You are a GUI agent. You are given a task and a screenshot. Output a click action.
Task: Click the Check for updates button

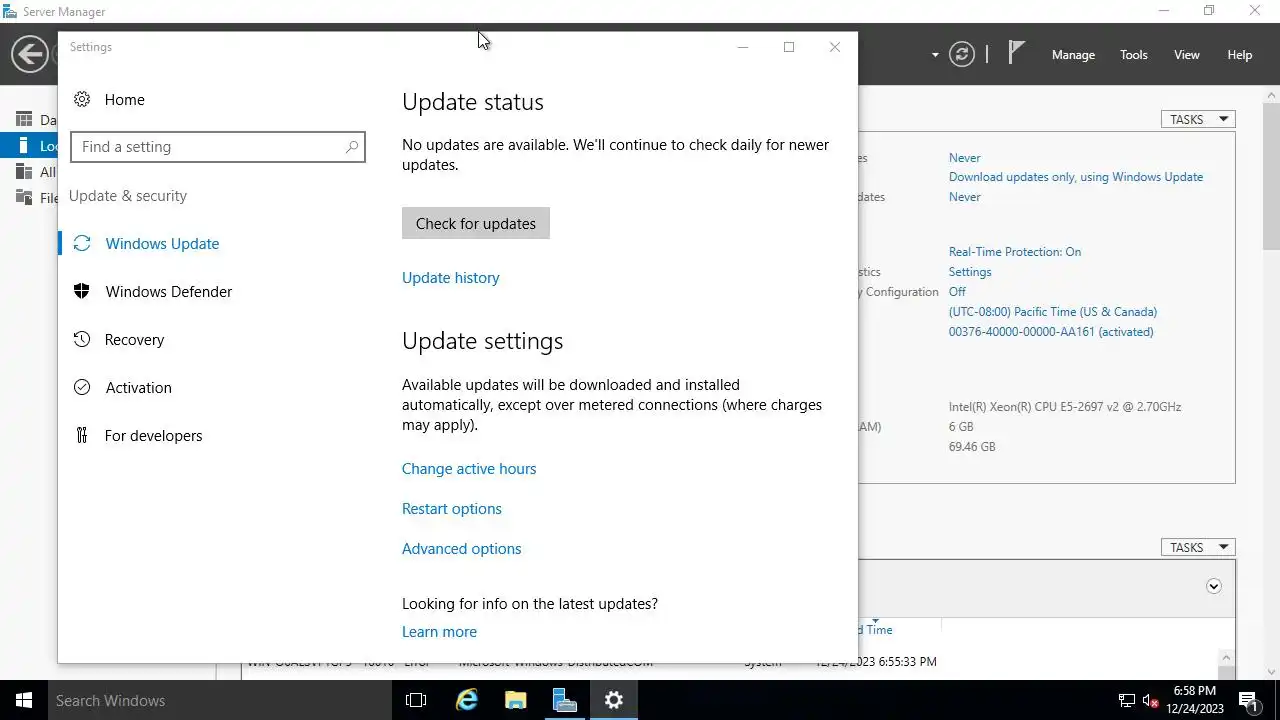(x=476, y=223)
